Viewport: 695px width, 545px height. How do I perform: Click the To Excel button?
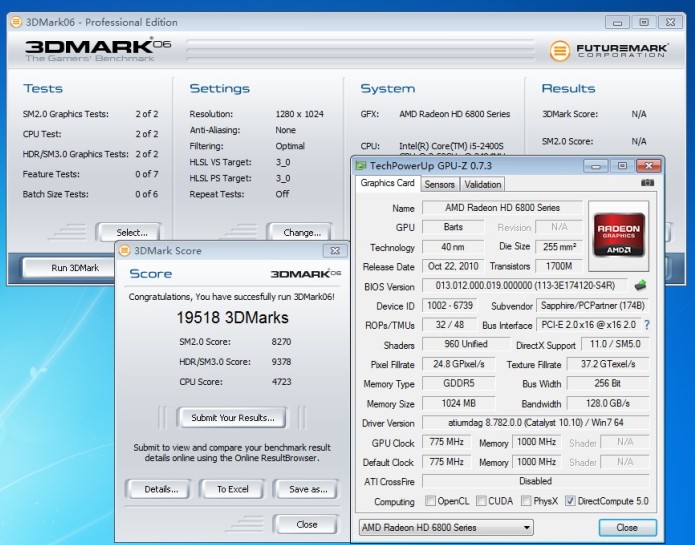pyautogui.click(x=232, y=489)
